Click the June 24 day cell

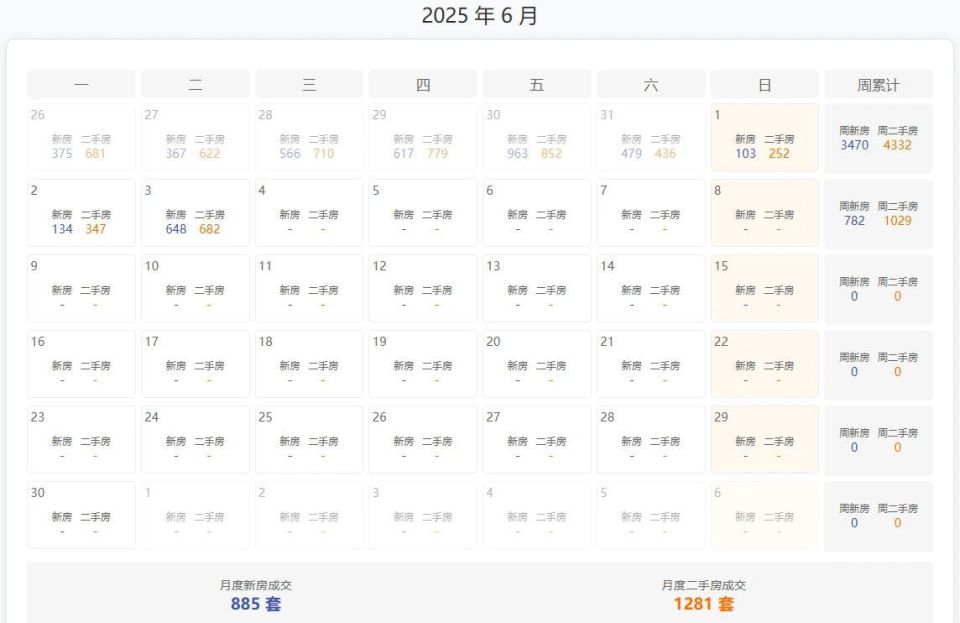pyautogui.click(x=195, y=439)
